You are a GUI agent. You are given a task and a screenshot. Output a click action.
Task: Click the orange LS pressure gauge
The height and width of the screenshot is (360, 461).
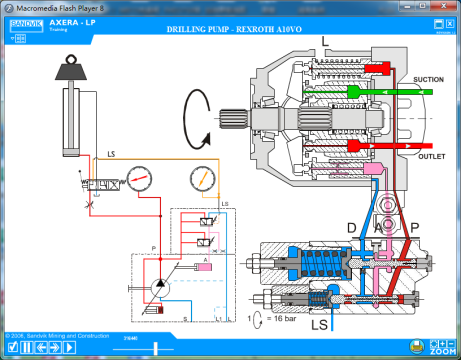(203, 179)
